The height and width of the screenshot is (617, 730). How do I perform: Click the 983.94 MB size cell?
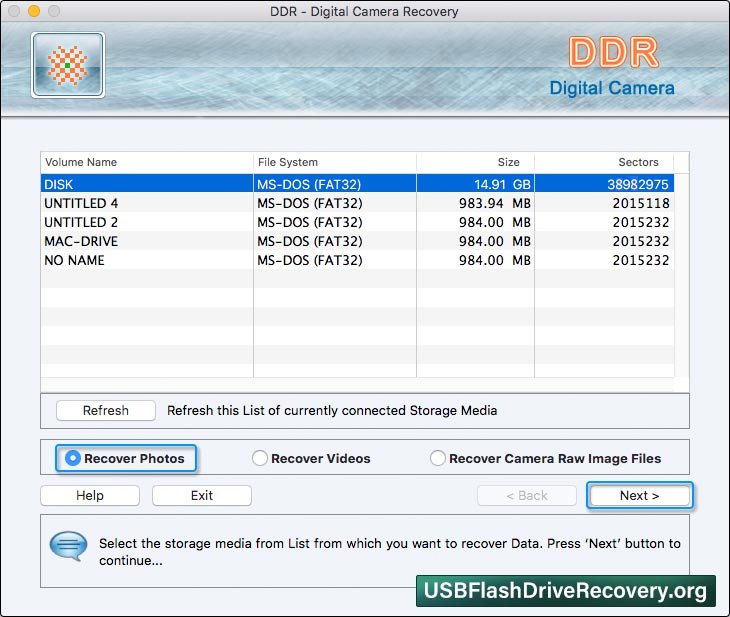click(475, 203)
